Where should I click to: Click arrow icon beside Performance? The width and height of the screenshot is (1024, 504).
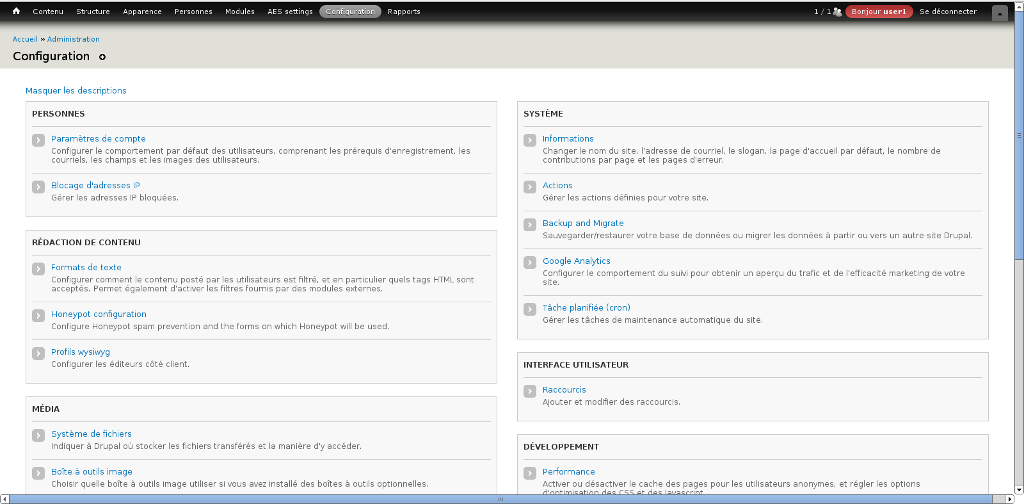coord(530,473)
